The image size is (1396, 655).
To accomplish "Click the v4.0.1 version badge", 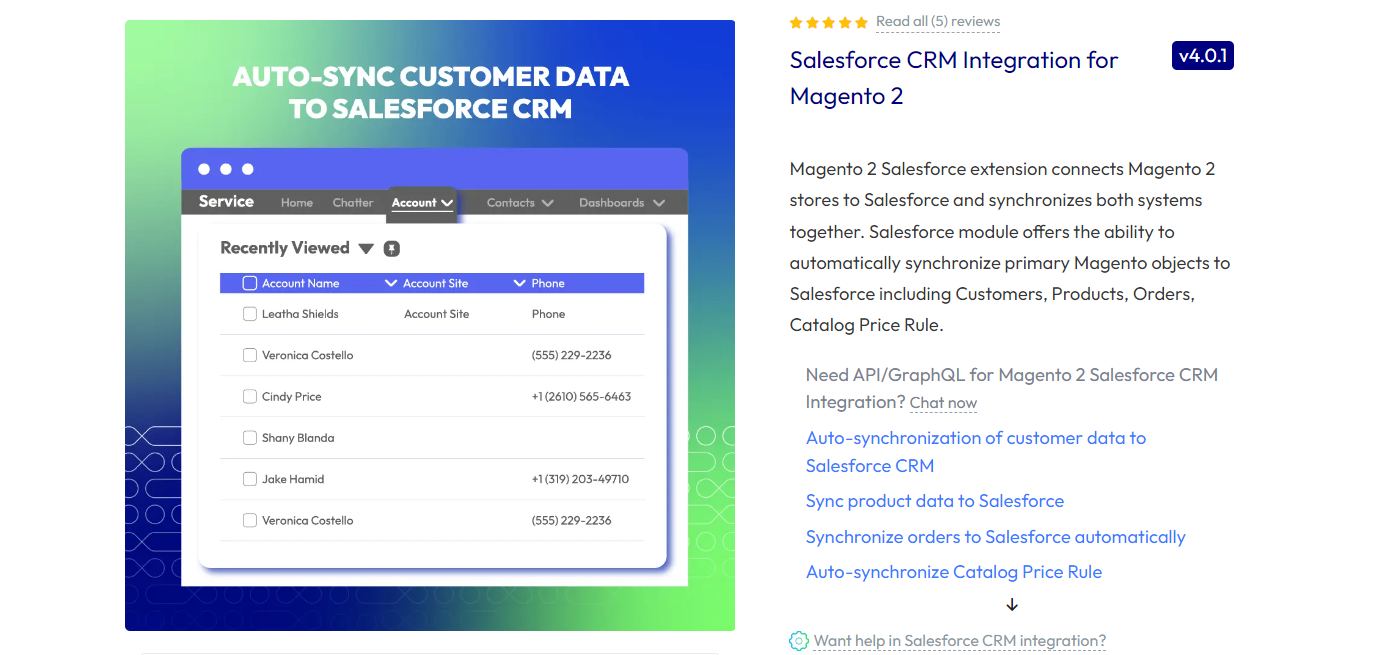I will 1202,55.
